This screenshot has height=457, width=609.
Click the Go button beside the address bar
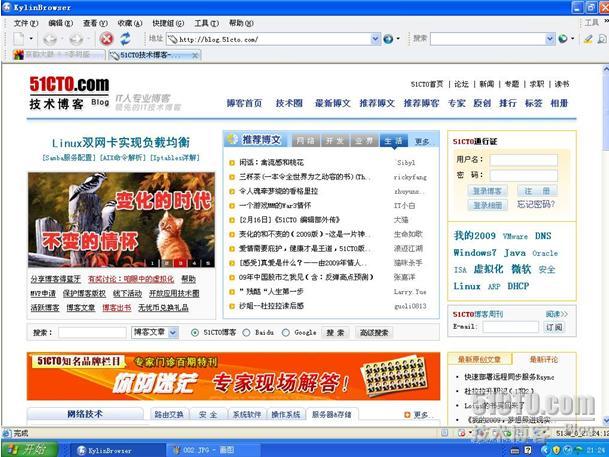388,39
